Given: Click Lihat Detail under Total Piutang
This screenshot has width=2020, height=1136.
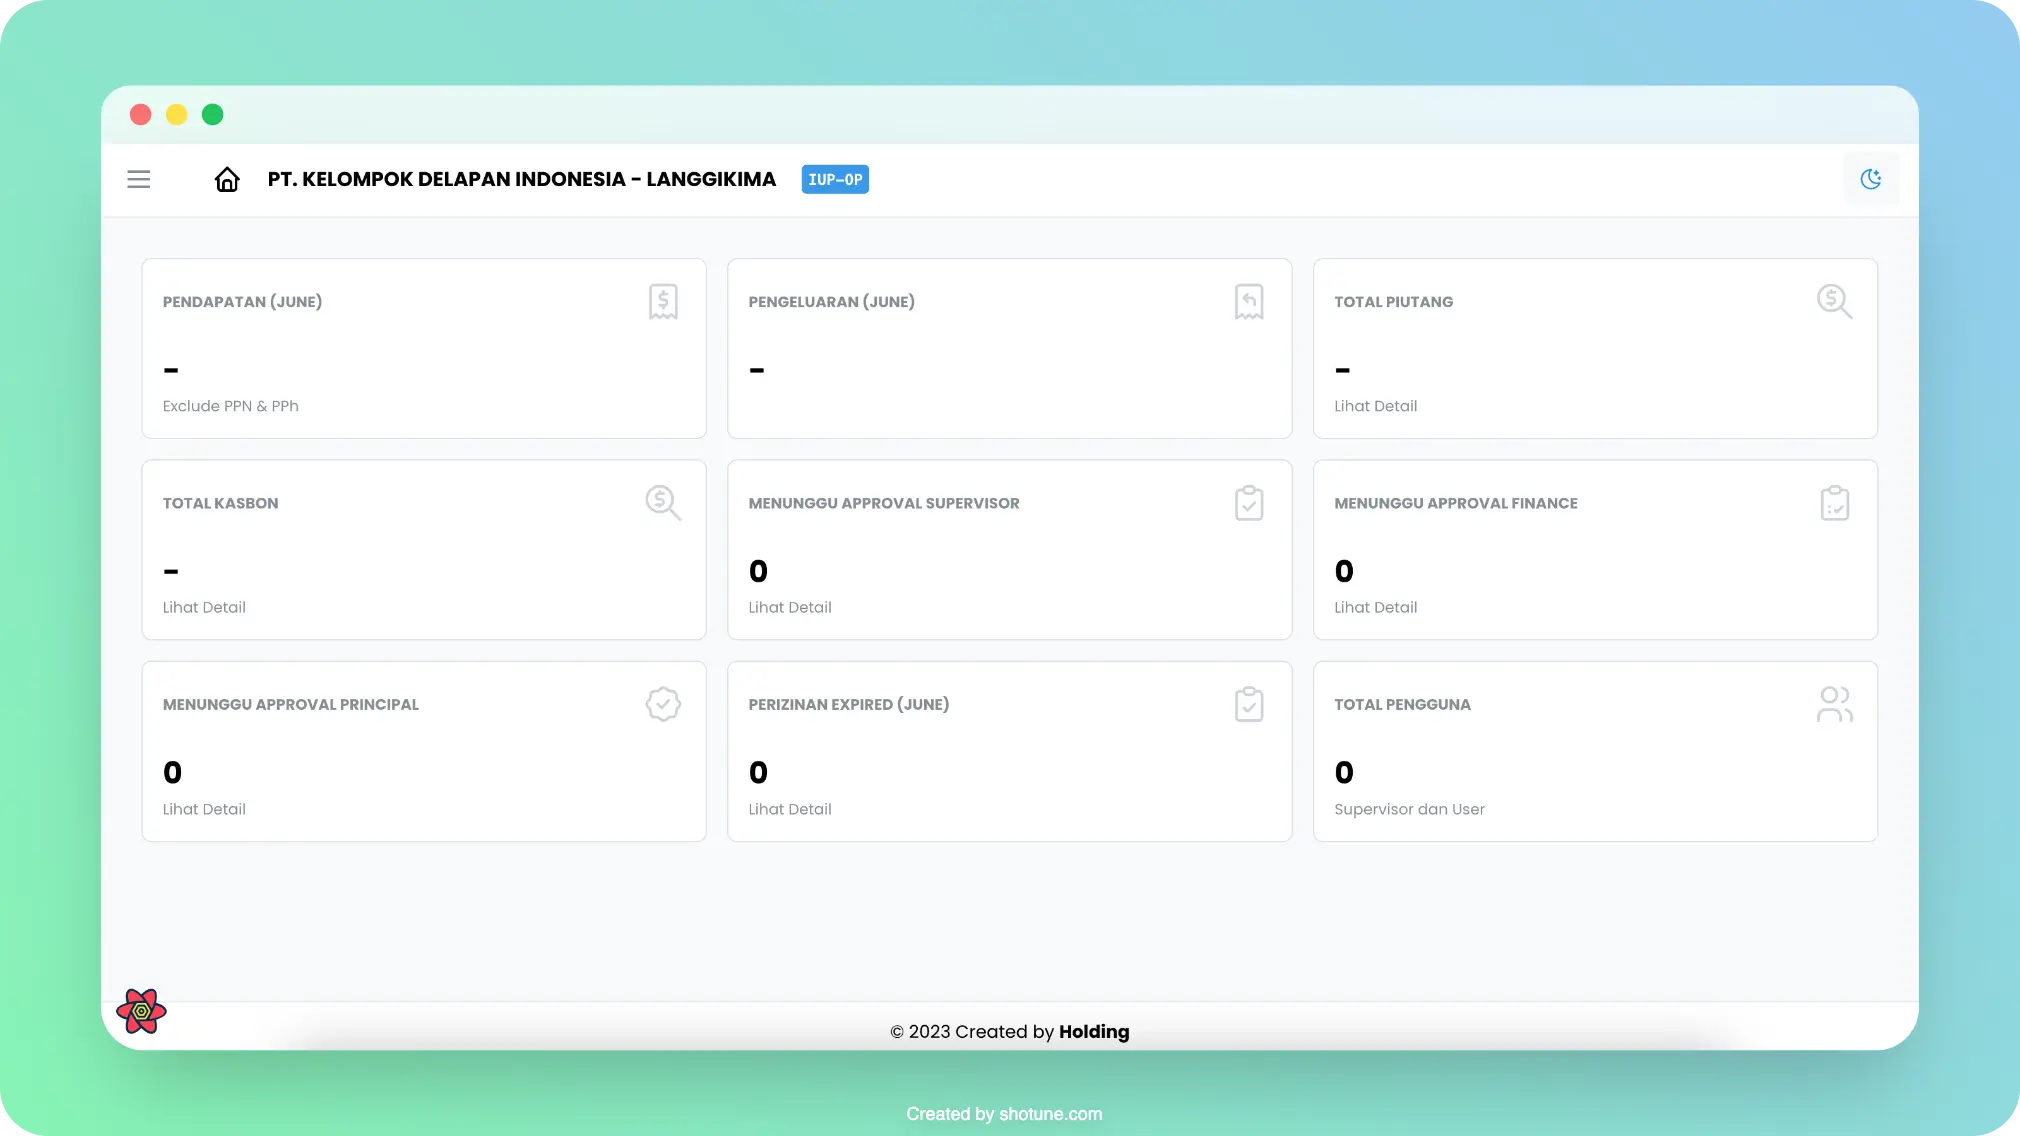Looking at the screenshot, I should point(1375,405).
